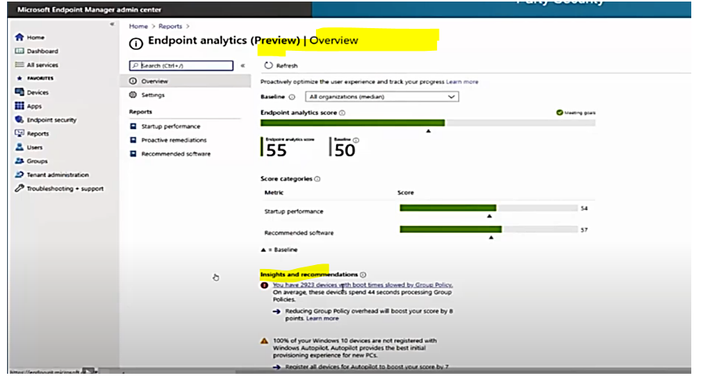The width and height of the screenshot is (703, 380).
Task: Open Troubleshooting + support wrench icon
Action: pyautogui.click(x=19, y=188)
